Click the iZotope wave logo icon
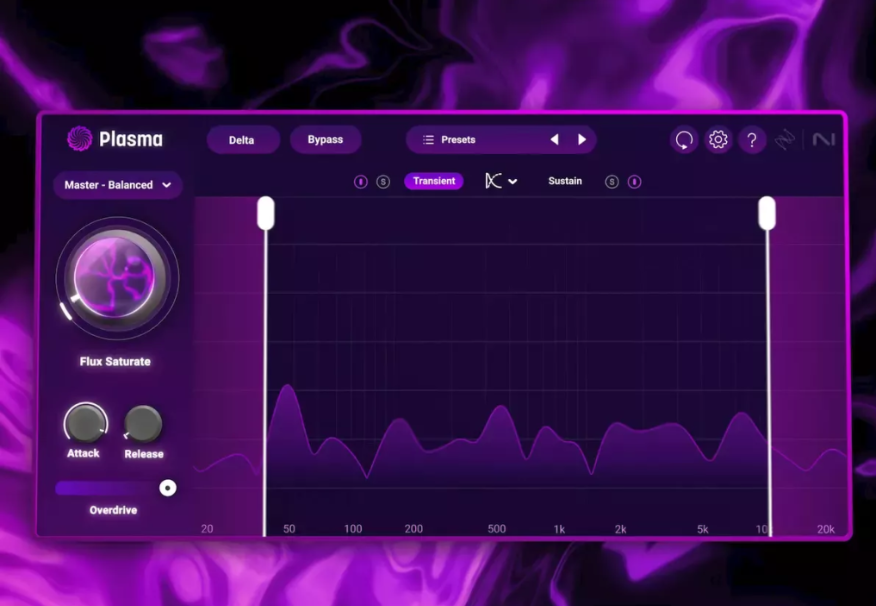Screen dimensions: 876x606 tap(785, 140)
